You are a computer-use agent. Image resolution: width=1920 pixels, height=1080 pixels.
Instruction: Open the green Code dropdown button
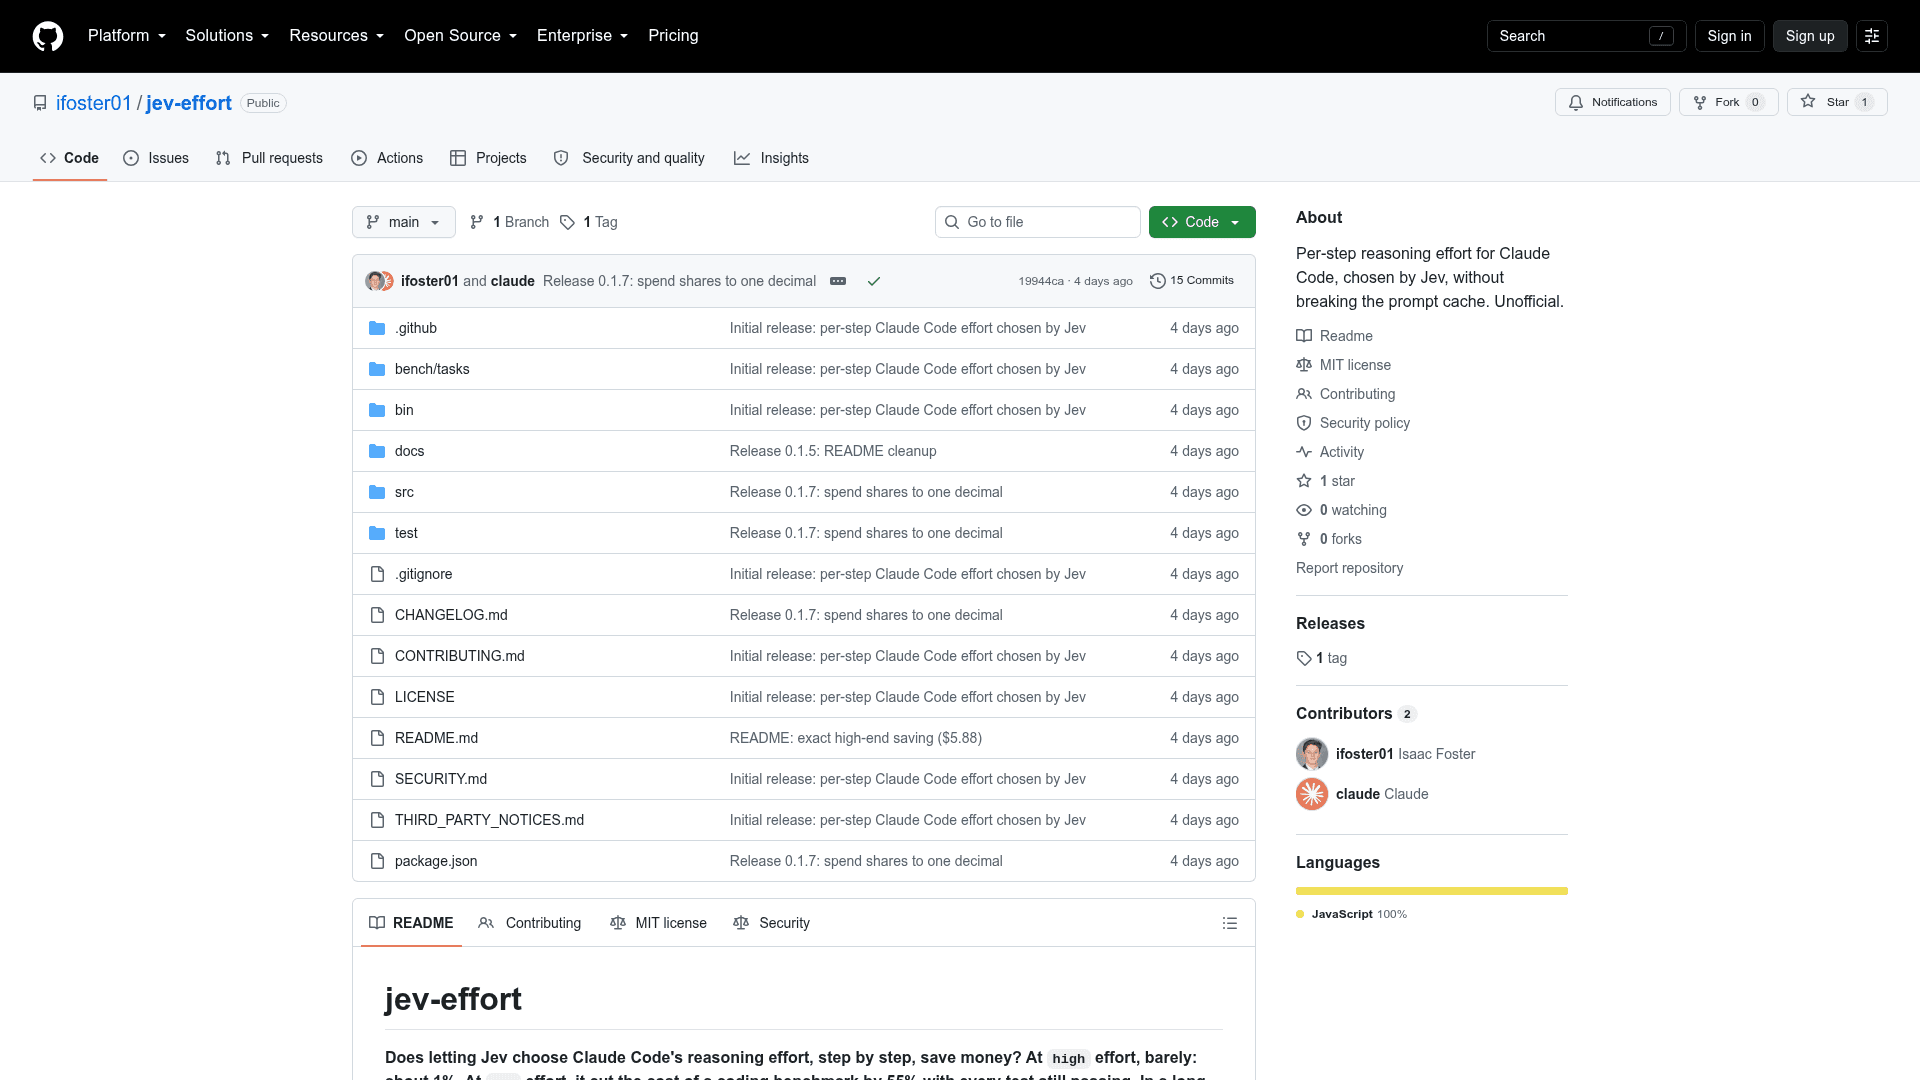(x=1202, y=222)
